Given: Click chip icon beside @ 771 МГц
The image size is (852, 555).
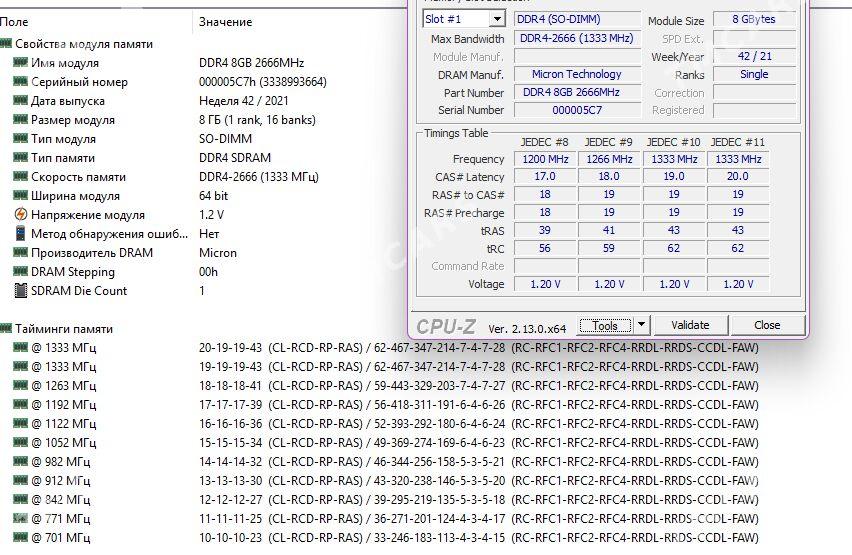Looking at the screenshot, I should point(20,519).
